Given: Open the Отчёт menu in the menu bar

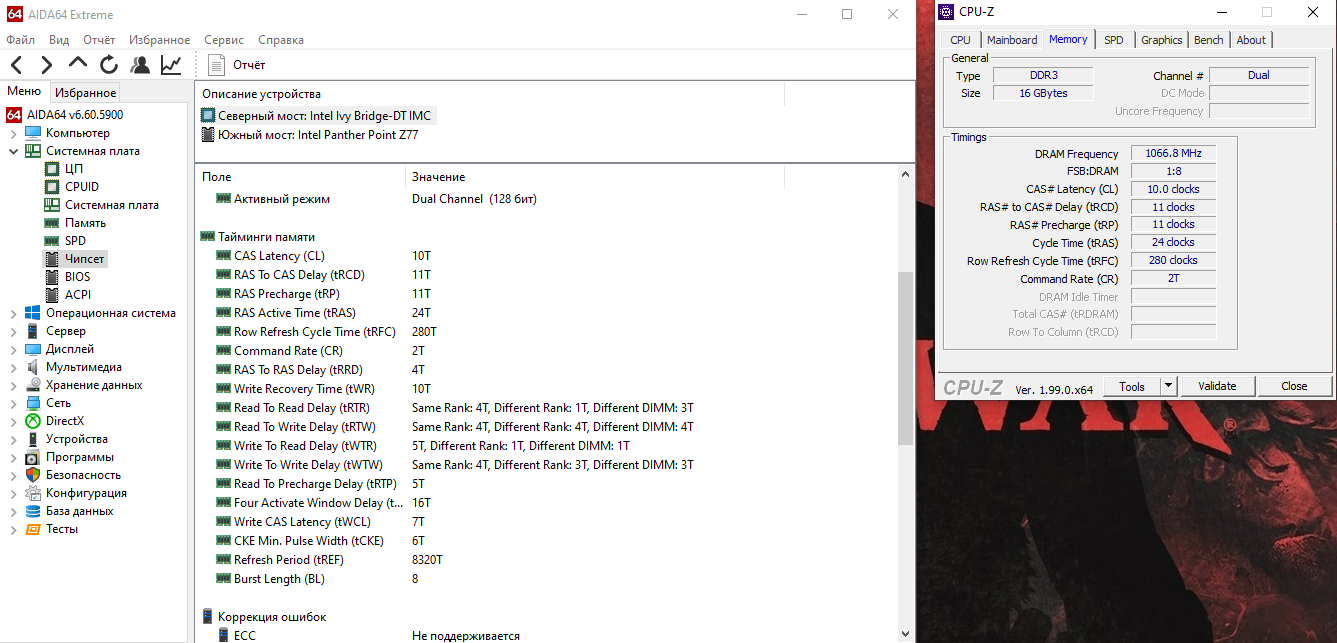Looking at the screenshot, I should pyautogui.click(x=99, y=40).
